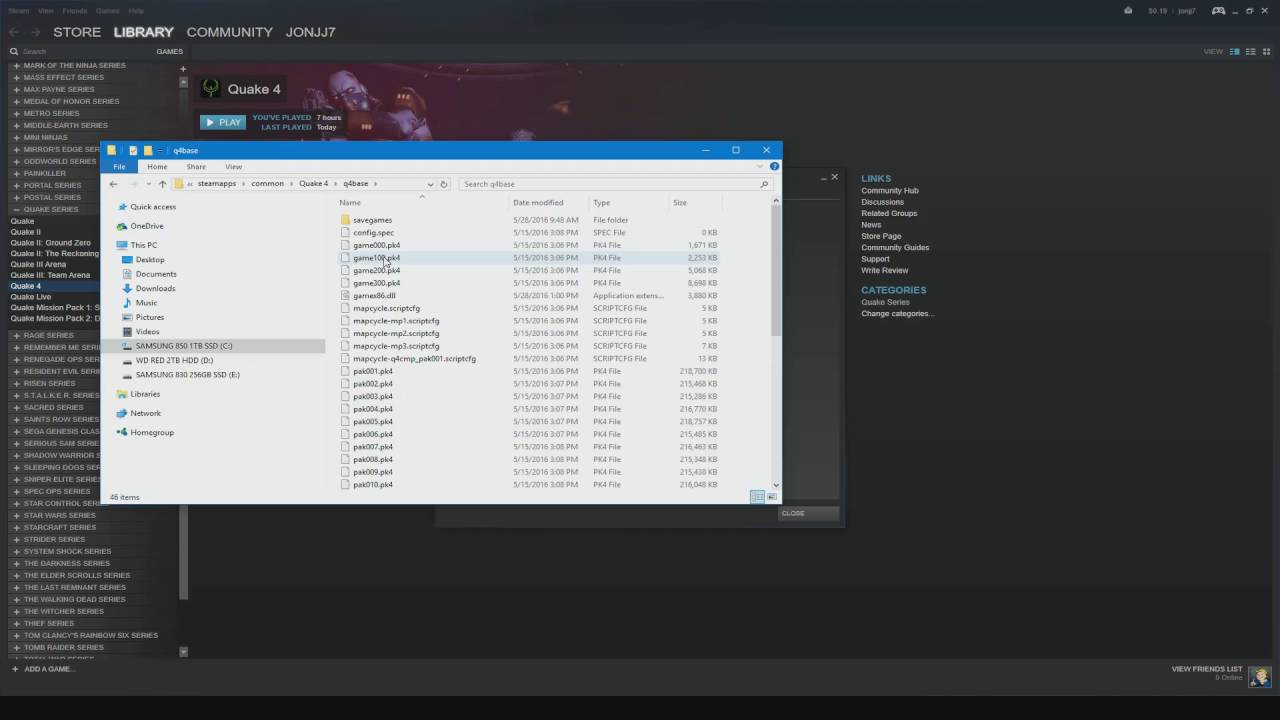This screenshot has height=720, width=1280.
Task: Select file pak001.pk4
Action: pos(372,371)
